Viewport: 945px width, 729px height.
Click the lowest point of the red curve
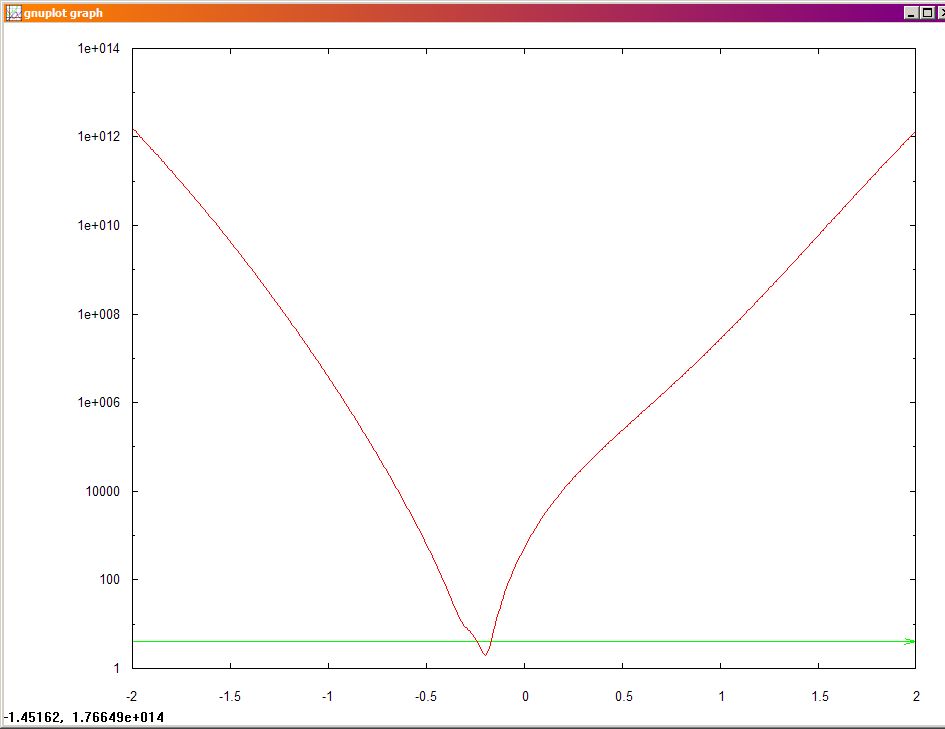[x=485, y=654]
